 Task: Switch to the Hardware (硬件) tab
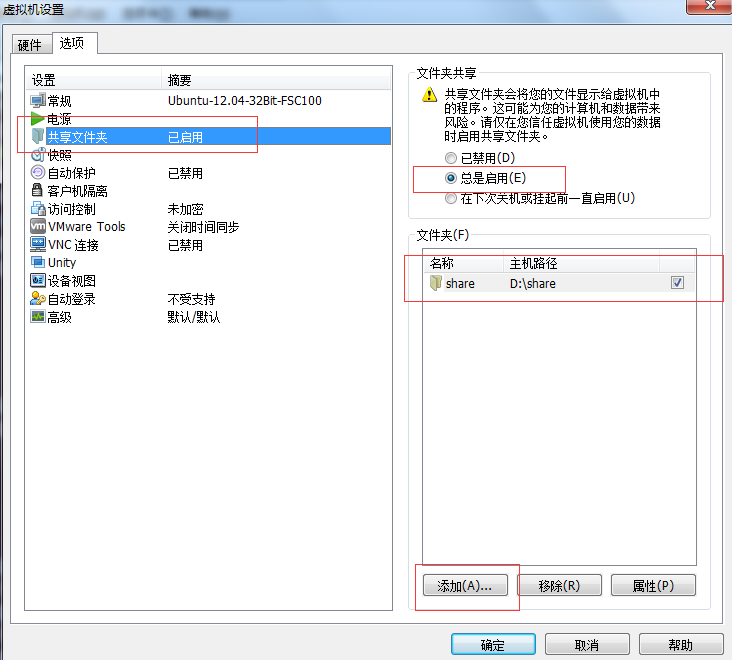pyautogui.click(x=30, y=45)
